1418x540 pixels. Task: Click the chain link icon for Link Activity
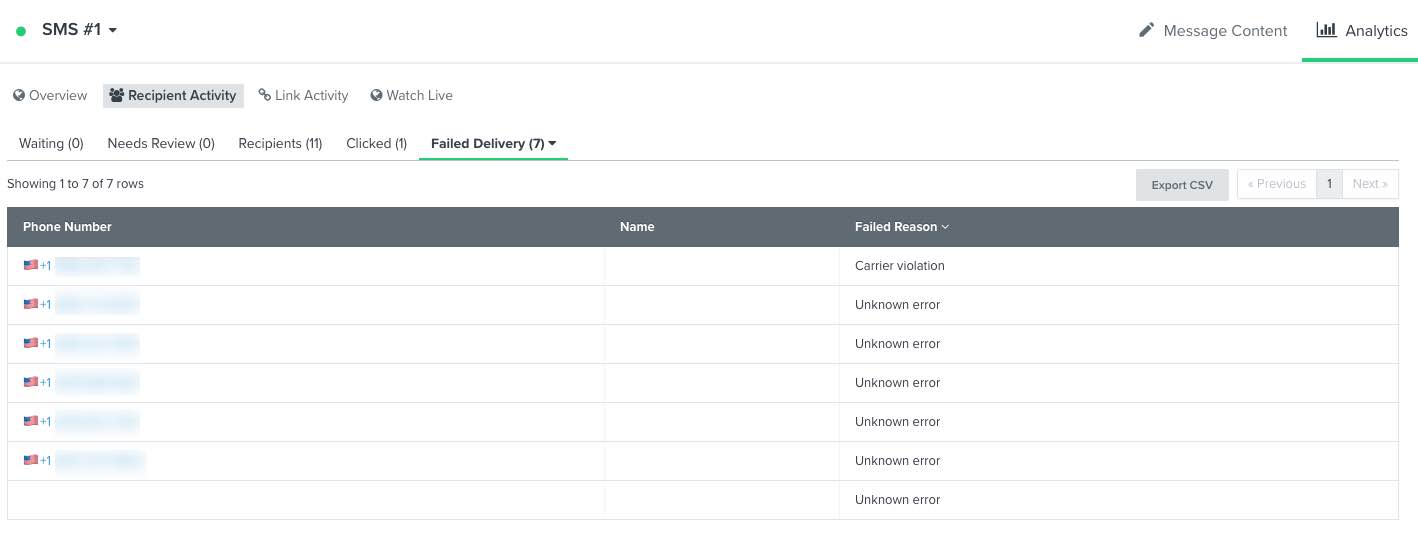pos(264,95)
